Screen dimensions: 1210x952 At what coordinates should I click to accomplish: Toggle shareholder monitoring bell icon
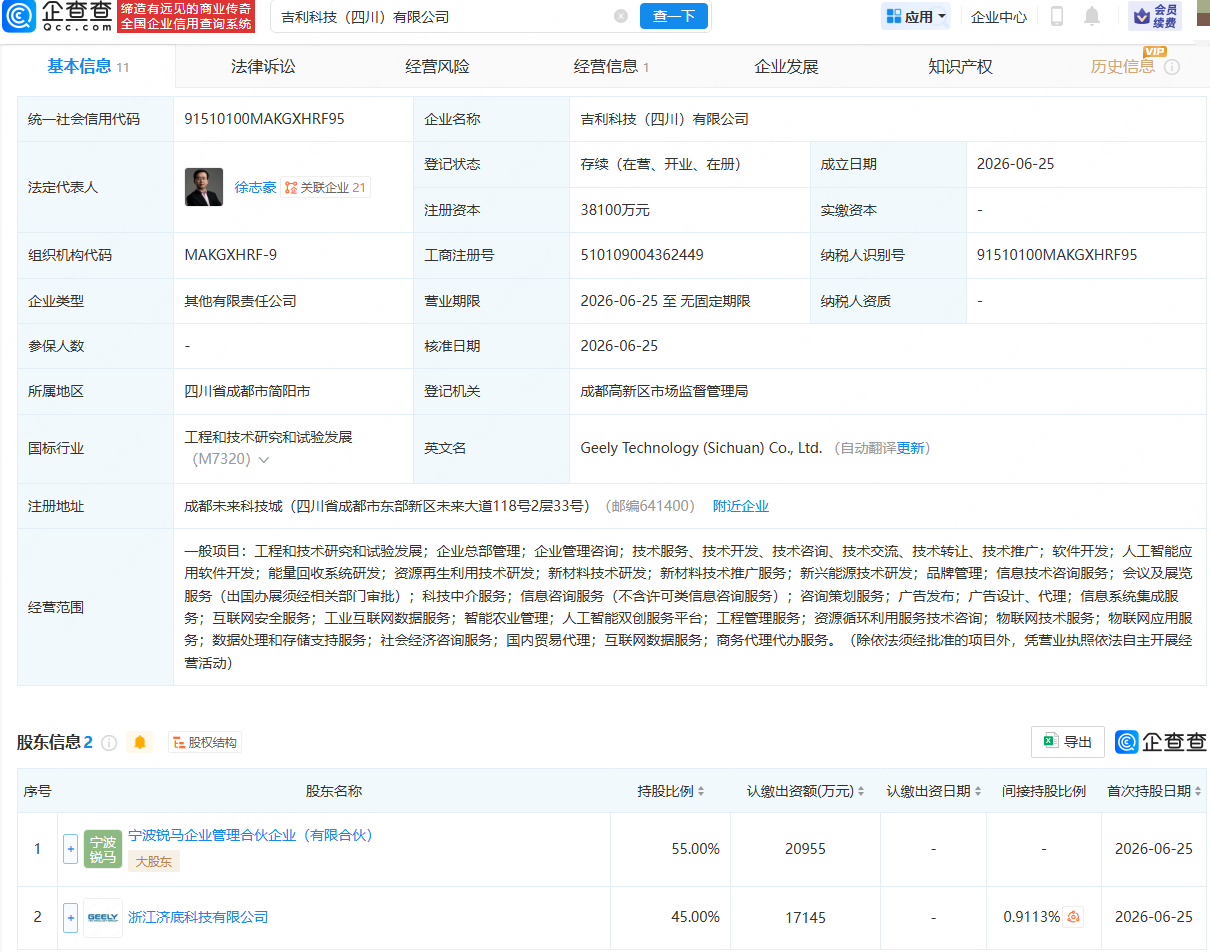140,742
